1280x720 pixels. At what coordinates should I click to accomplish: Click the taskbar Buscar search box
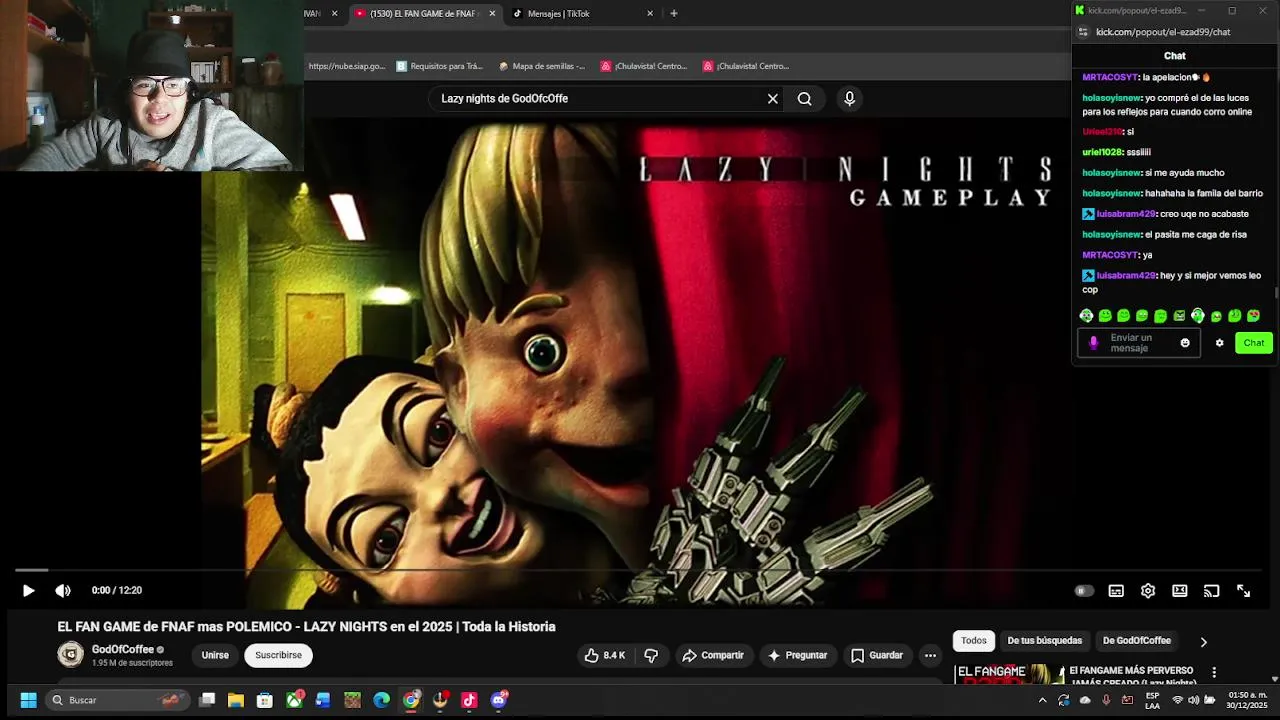pyautogui.click(x=117, y=700)
